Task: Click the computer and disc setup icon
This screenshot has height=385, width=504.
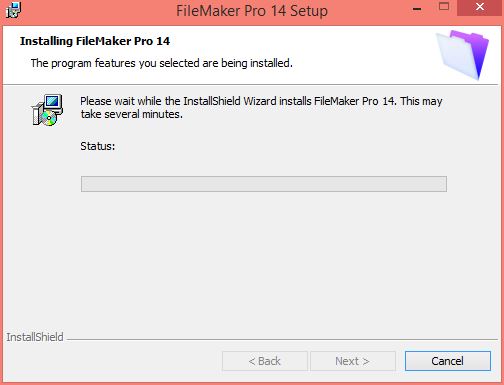Action: click(x=47, y=110)
